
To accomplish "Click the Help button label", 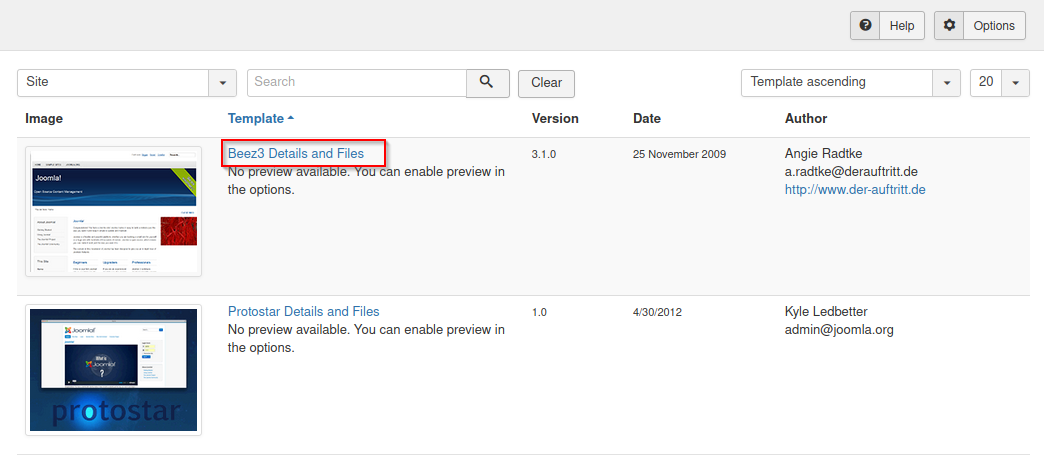I will (x=902, y=26).
